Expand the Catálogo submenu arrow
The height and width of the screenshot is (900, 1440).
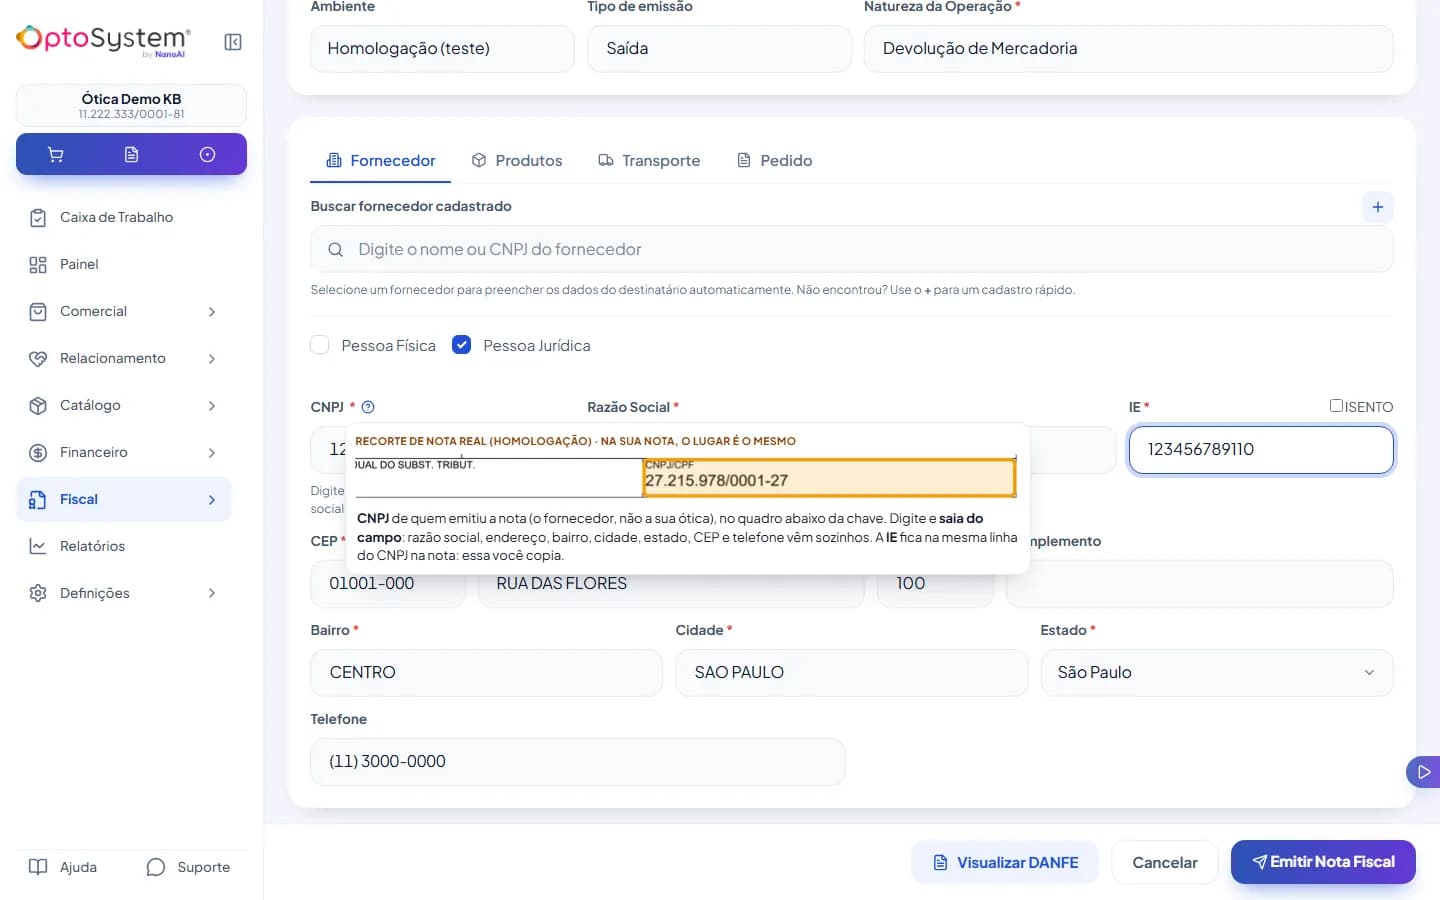(212, 406)
